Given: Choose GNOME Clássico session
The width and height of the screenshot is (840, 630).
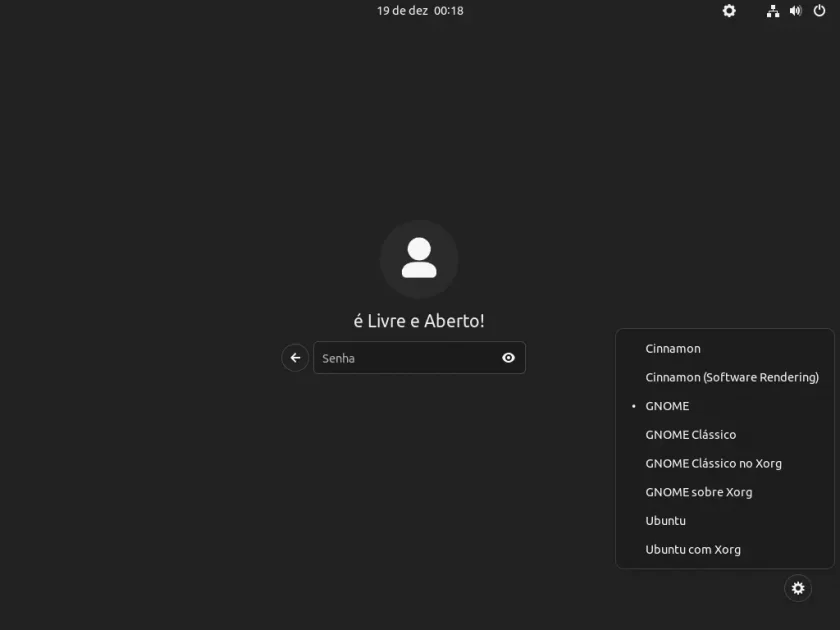Looking at the screenshot, I should coord(725,434).
